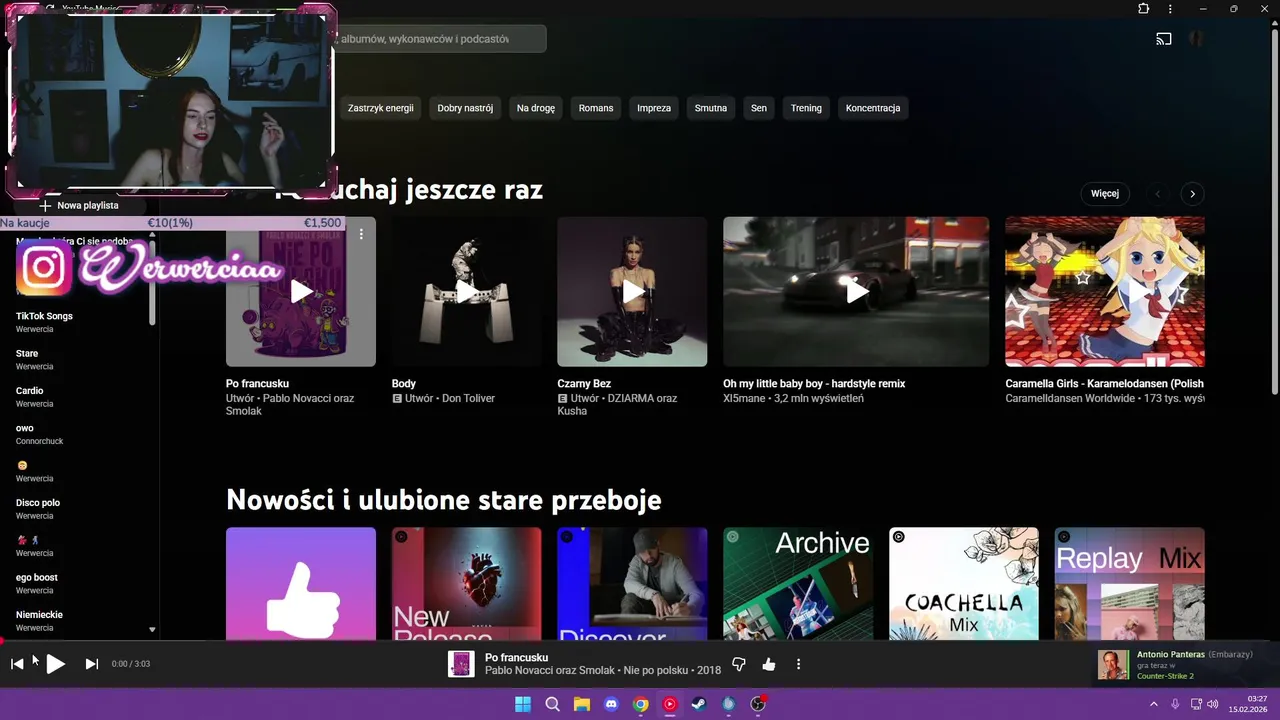Viewport: 1280px width, 720px height.
Task: Open the Disco polo playlist
Action: (x=38, y=503)
